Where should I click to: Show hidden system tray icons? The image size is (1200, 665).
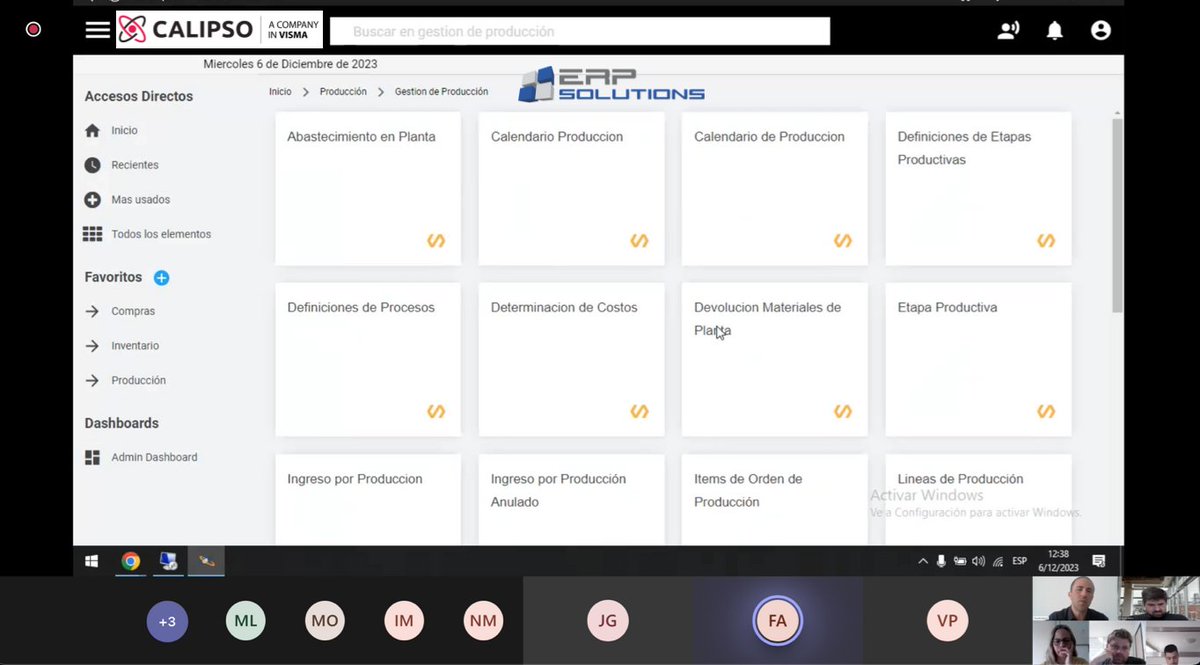point(923,561)
